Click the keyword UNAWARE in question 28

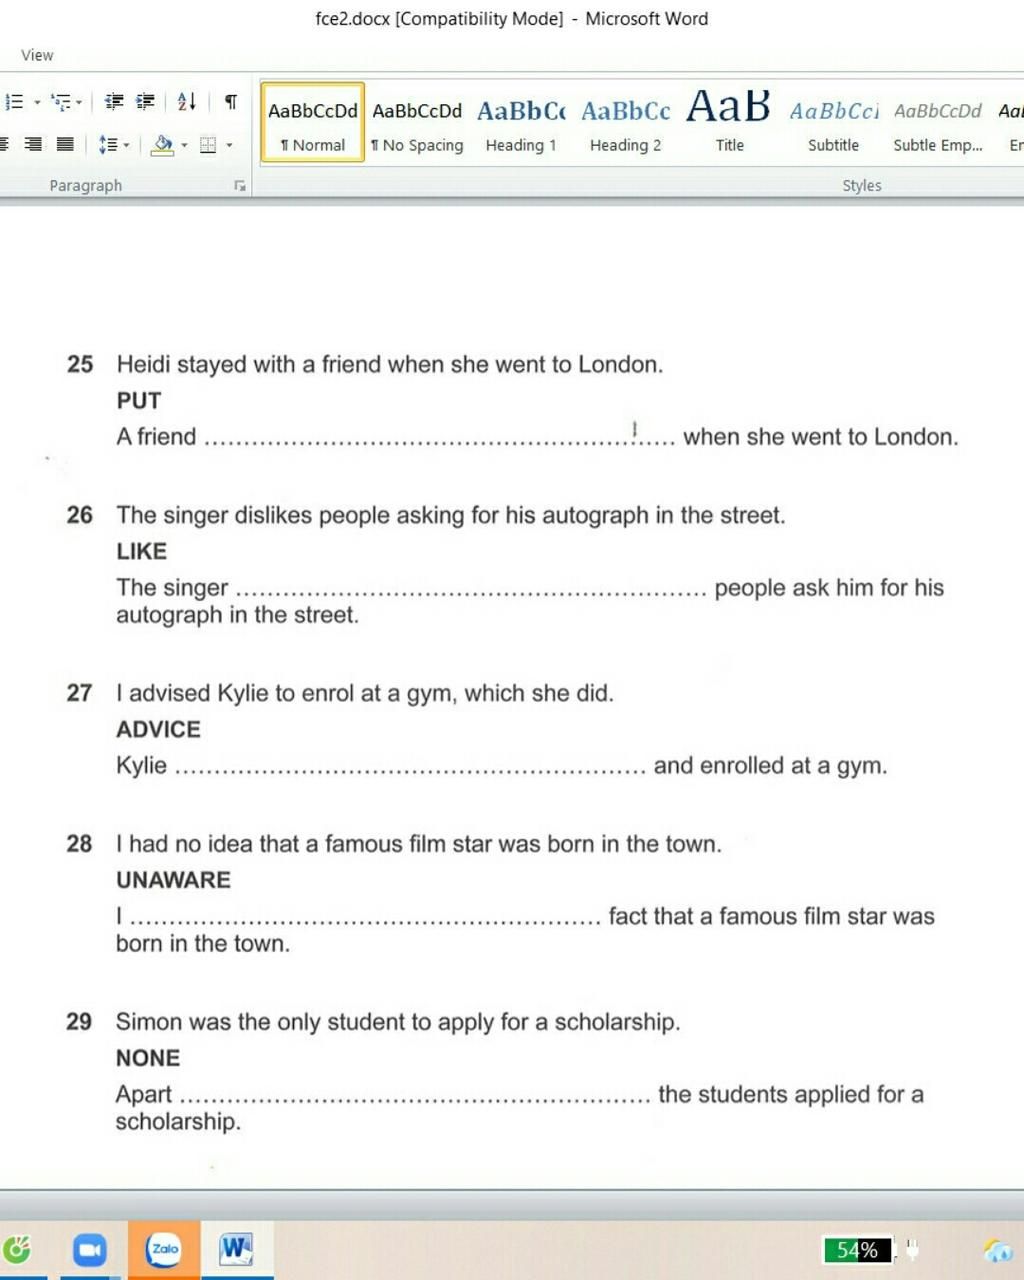173,881
